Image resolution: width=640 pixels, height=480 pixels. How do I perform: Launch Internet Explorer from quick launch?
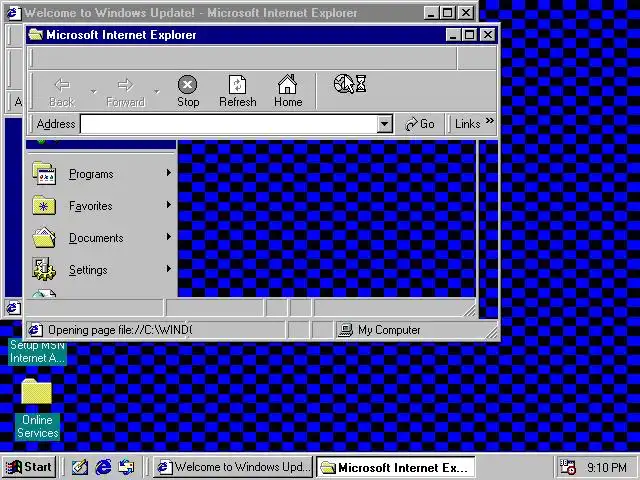point(103,467)
